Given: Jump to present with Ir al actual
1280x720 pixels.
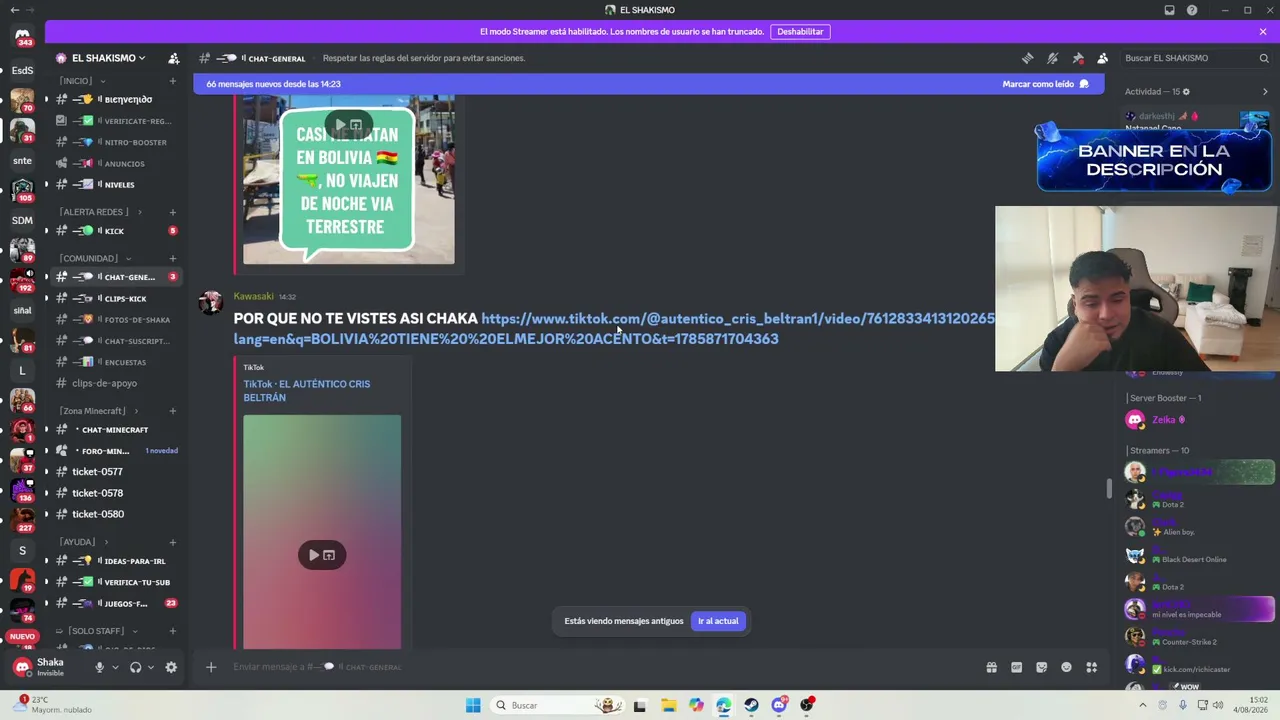Looking at the screenshot, I should tap(718, 621).
